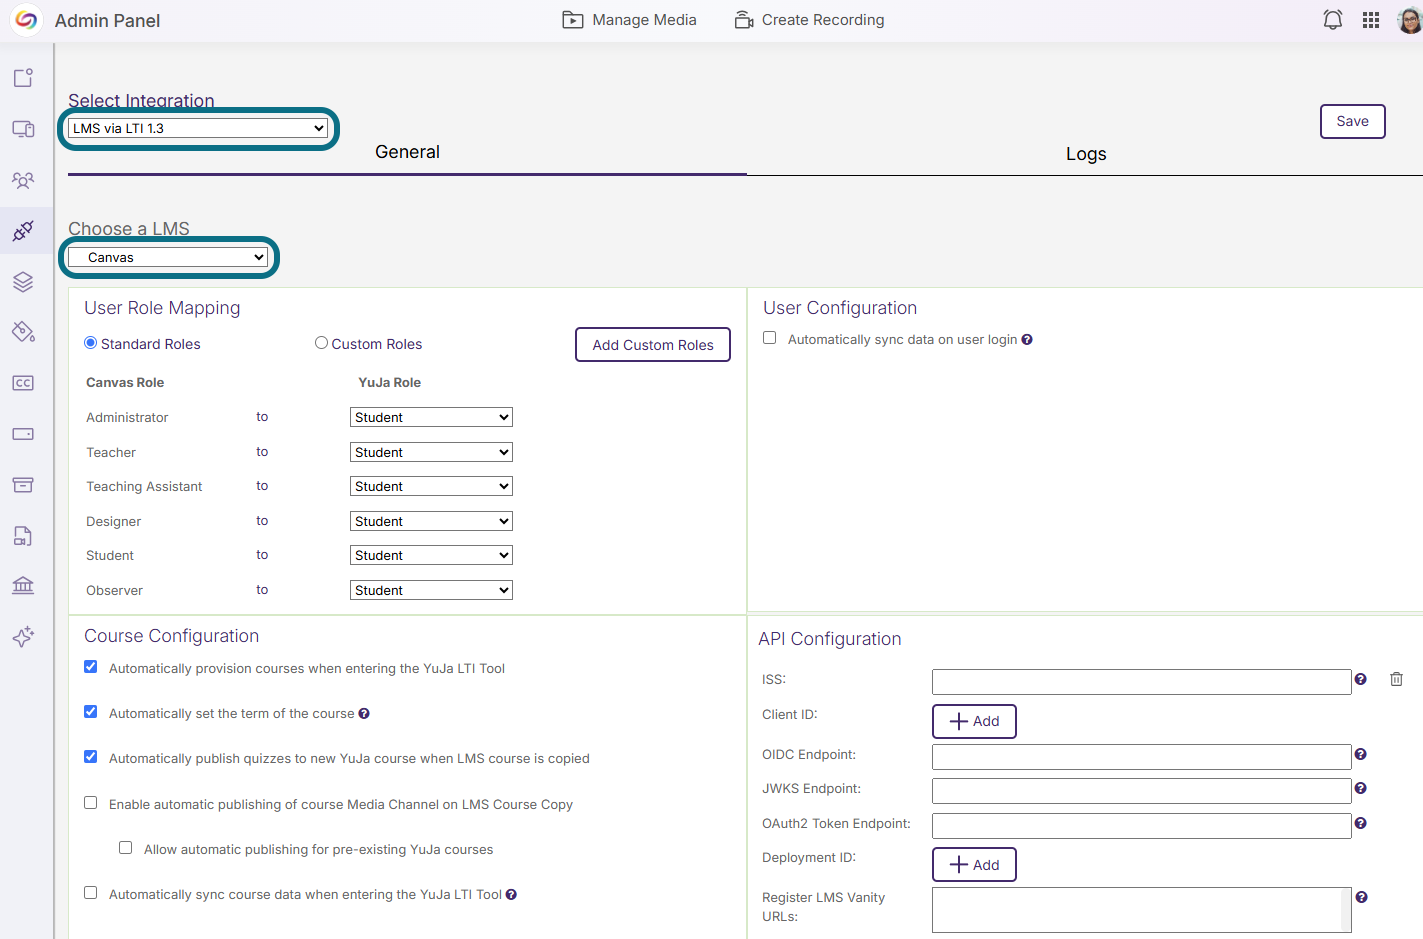1423x939 pixels.
Task: Switch to the General tab
Action: tap(407, 152)
